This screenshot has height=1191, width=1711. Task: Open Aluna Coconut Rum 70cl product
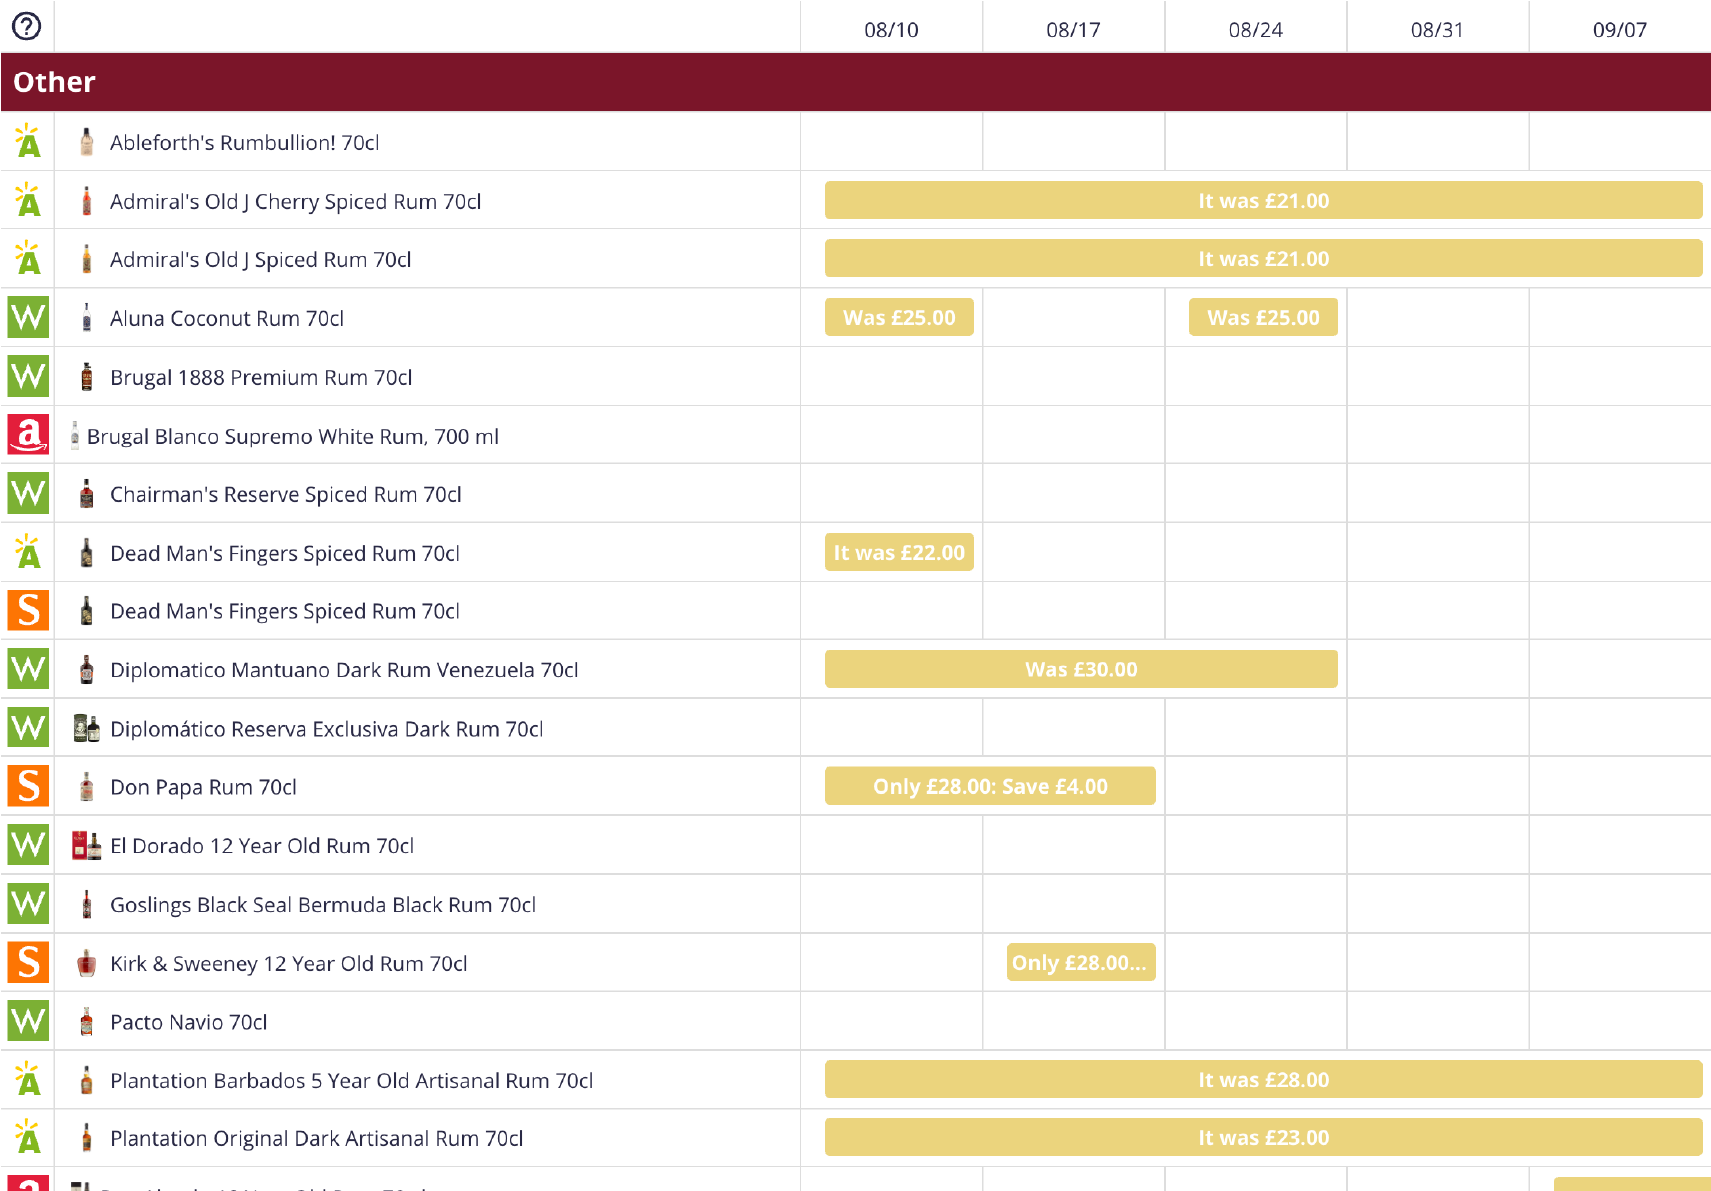(227, 319)
